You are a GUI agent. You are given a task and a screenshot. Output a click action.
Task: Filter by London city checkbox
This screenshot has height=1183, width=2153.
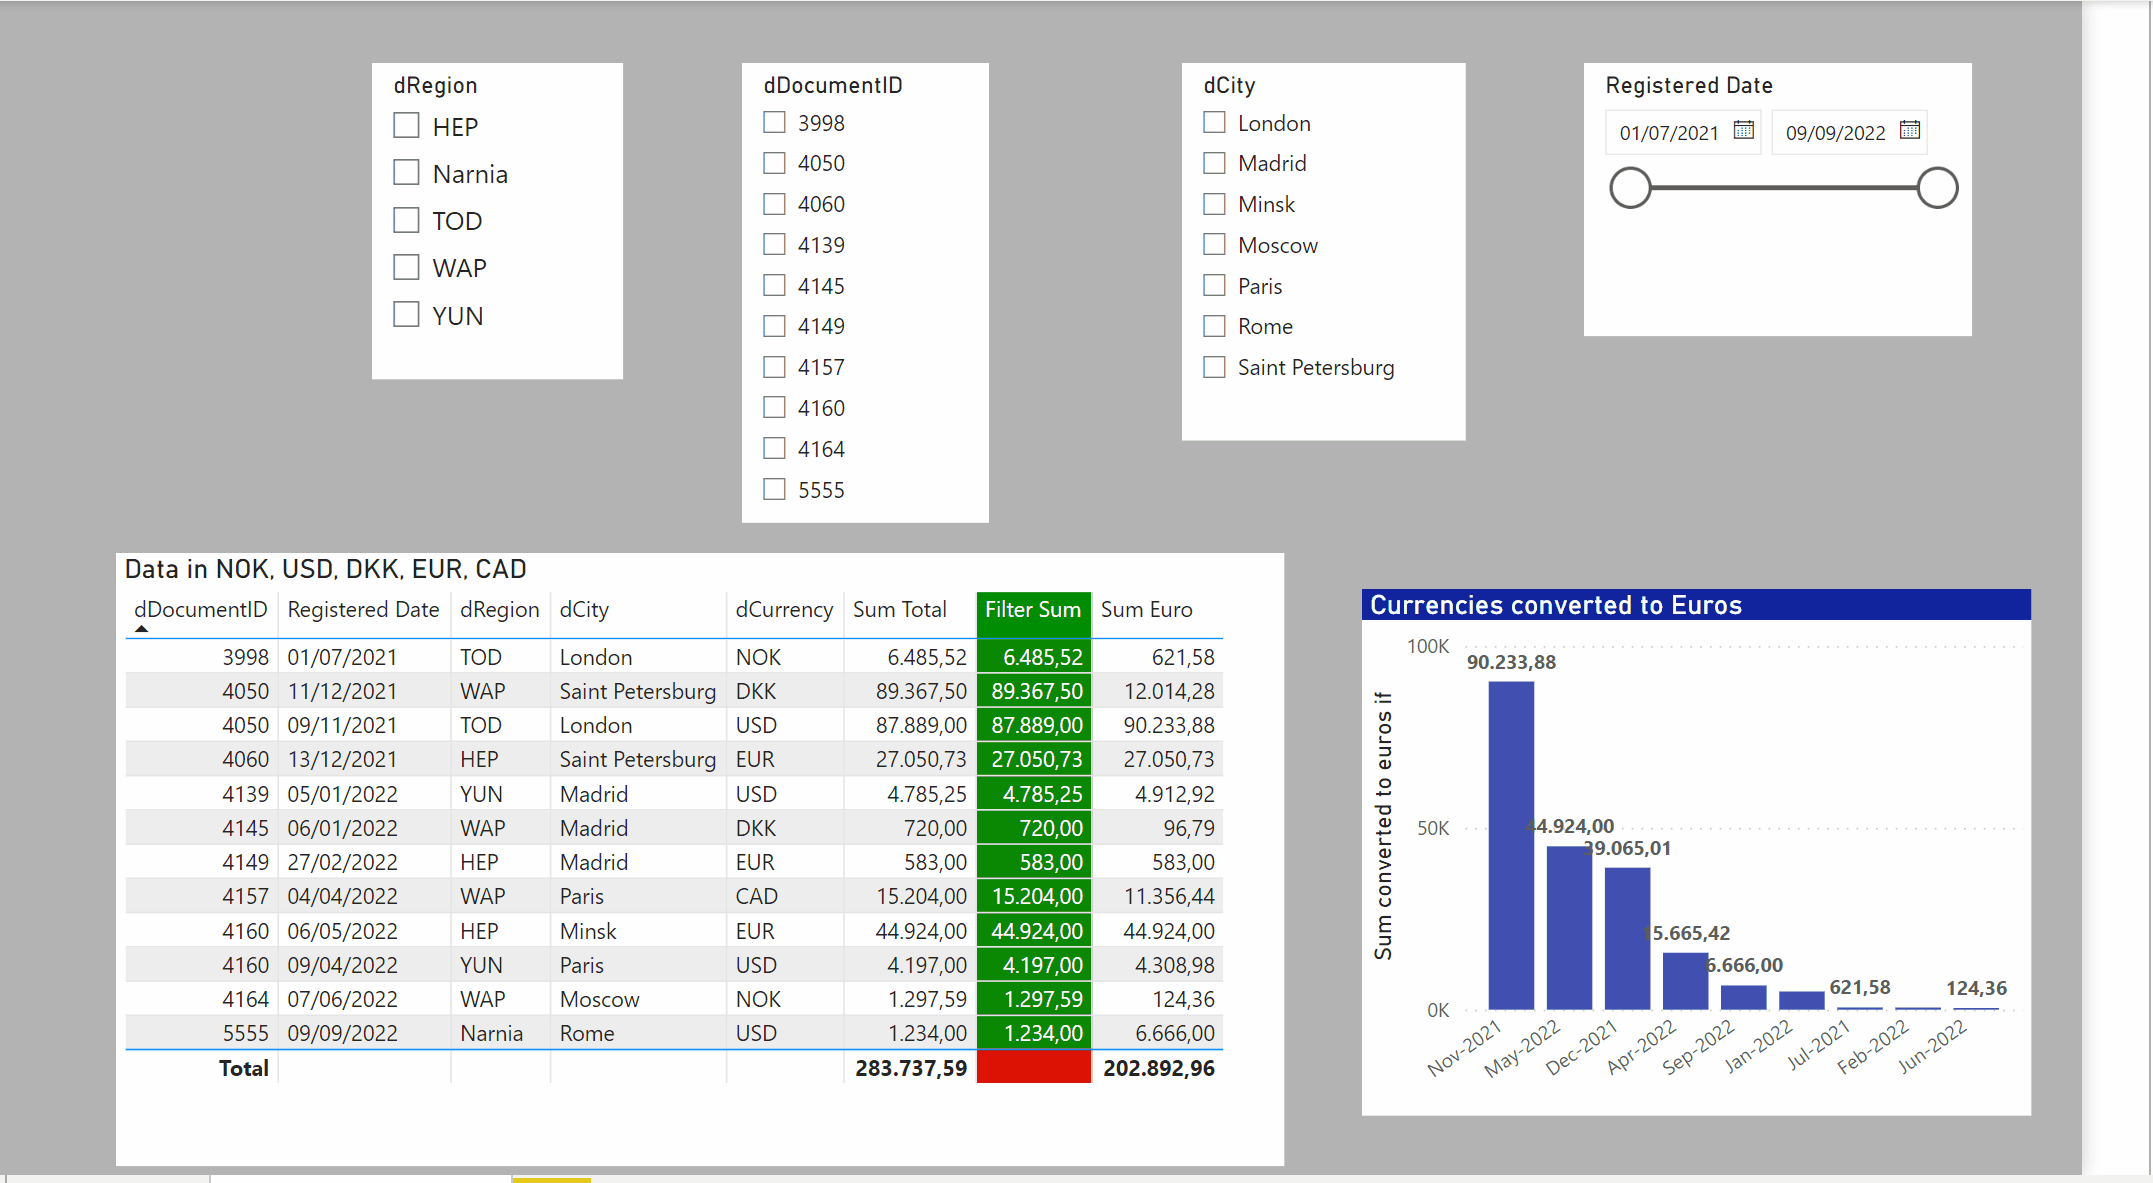tap(1214, 123)
